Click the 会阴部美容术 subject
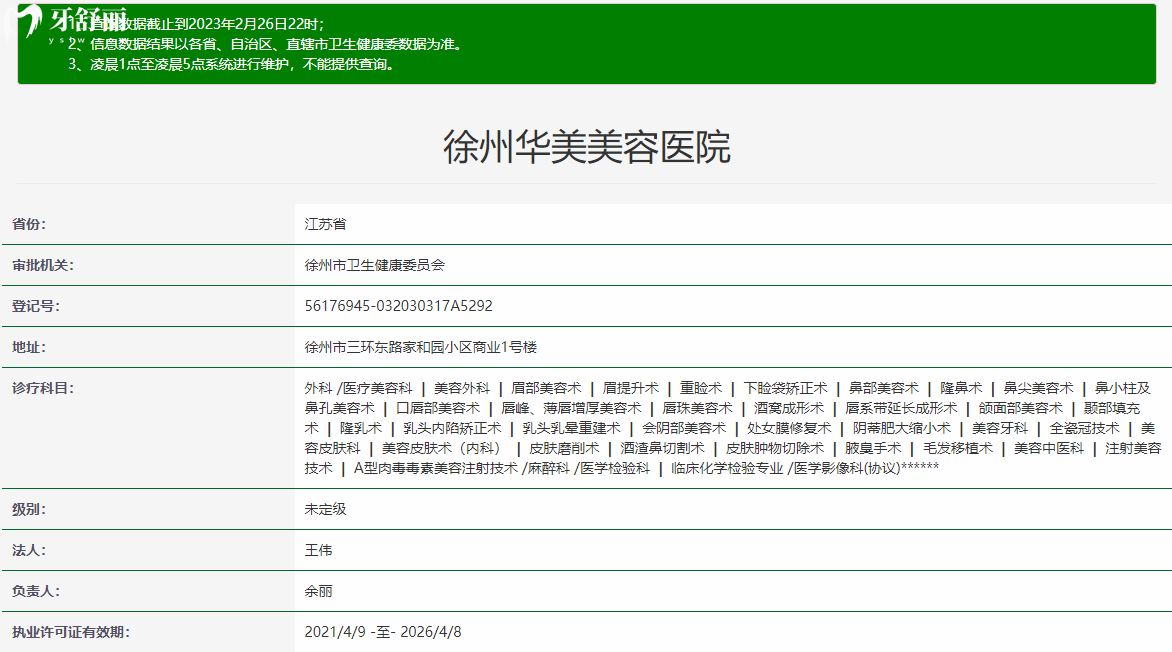This screenshot has height=652, width=1172. click(684, 428)
